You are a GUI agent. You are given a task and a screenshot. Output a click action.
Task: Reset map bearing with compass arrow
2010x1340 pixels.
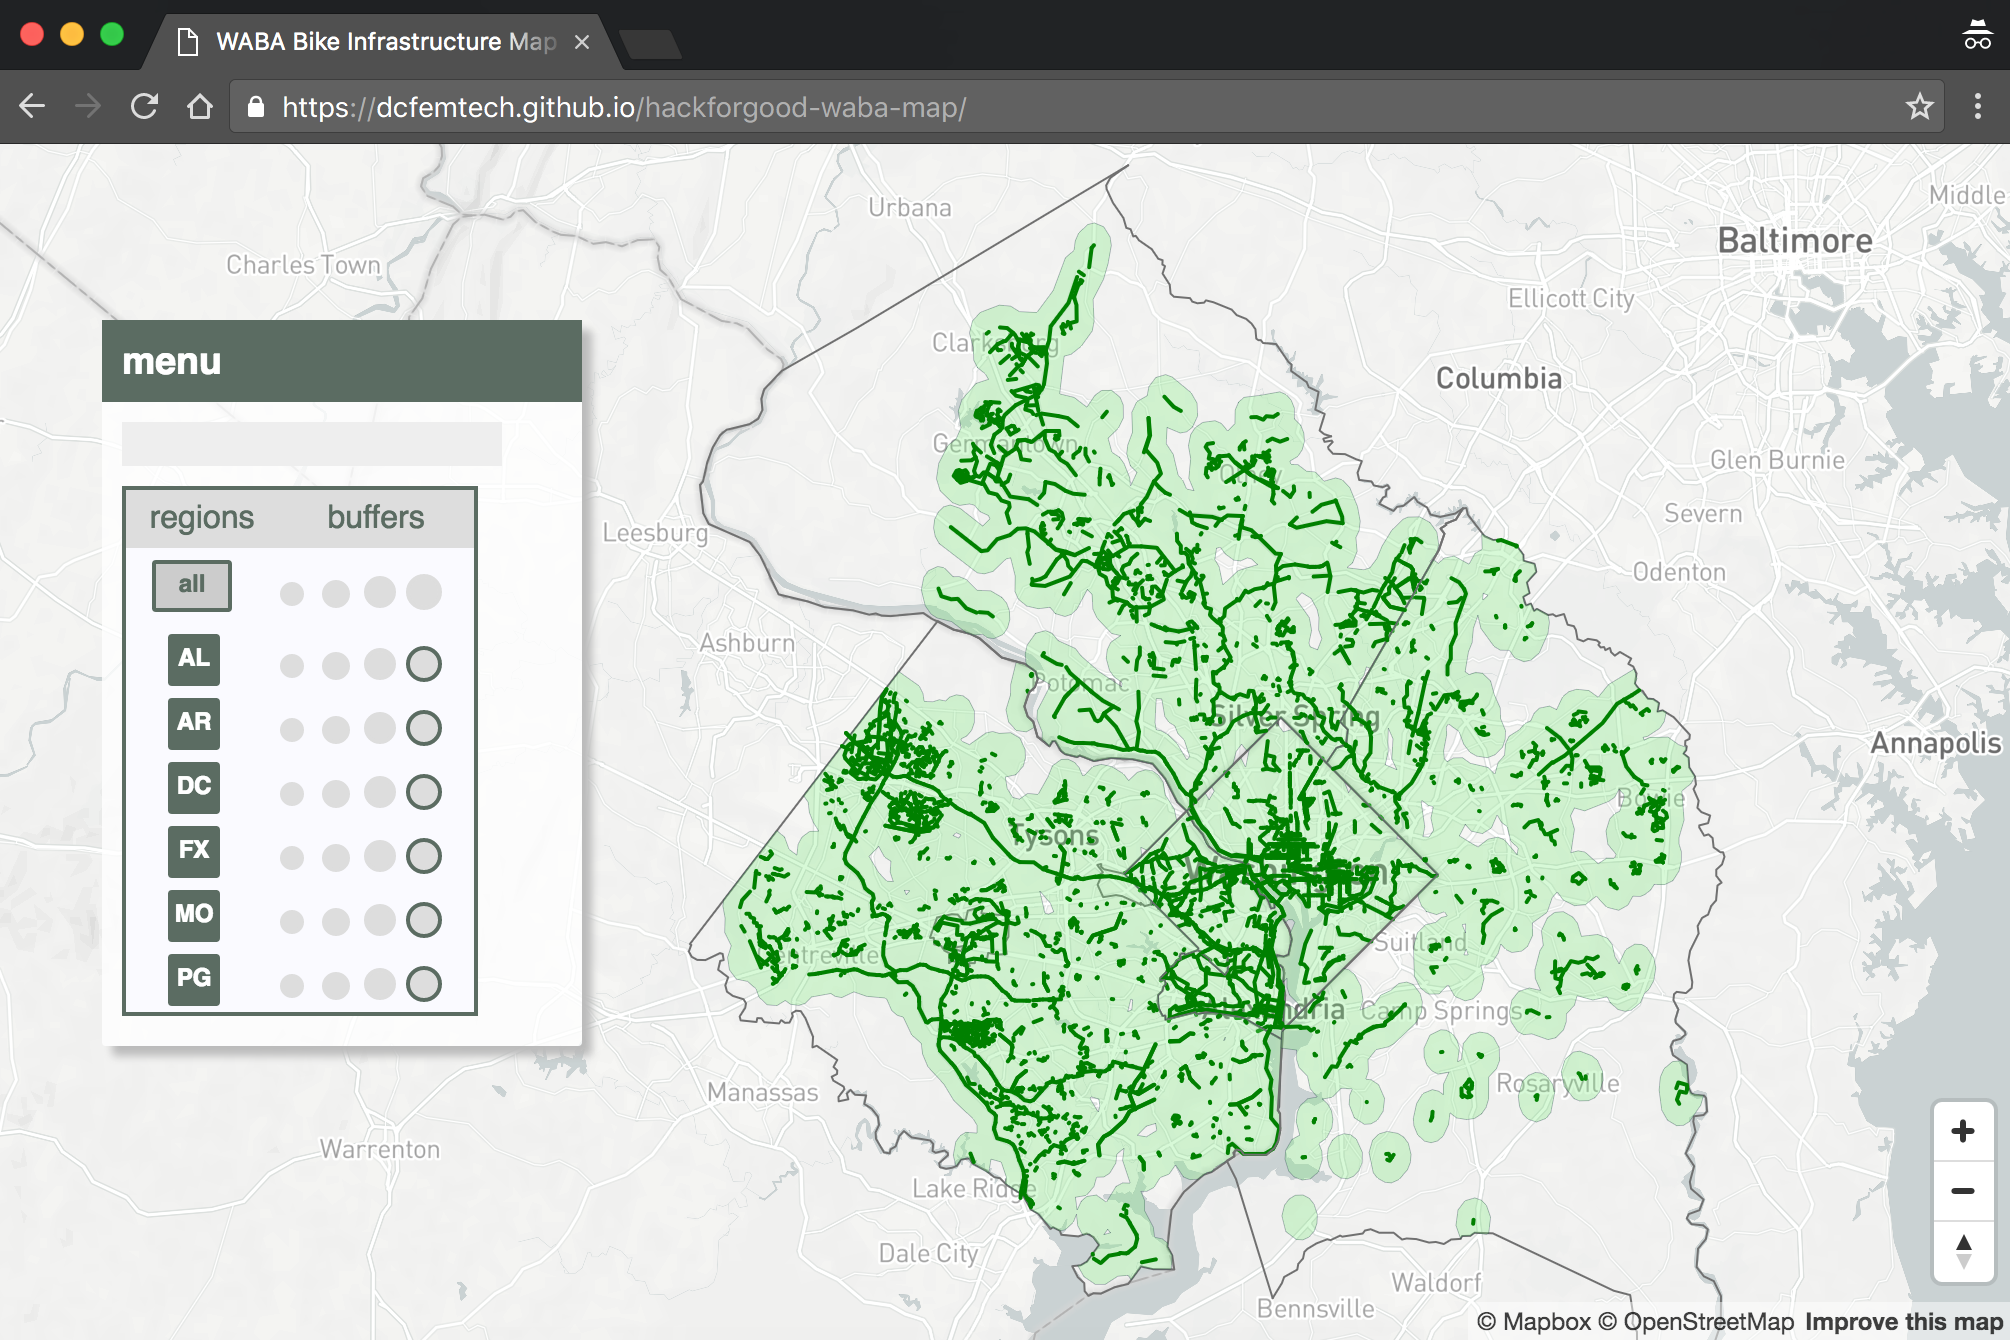(1962, 1250)
